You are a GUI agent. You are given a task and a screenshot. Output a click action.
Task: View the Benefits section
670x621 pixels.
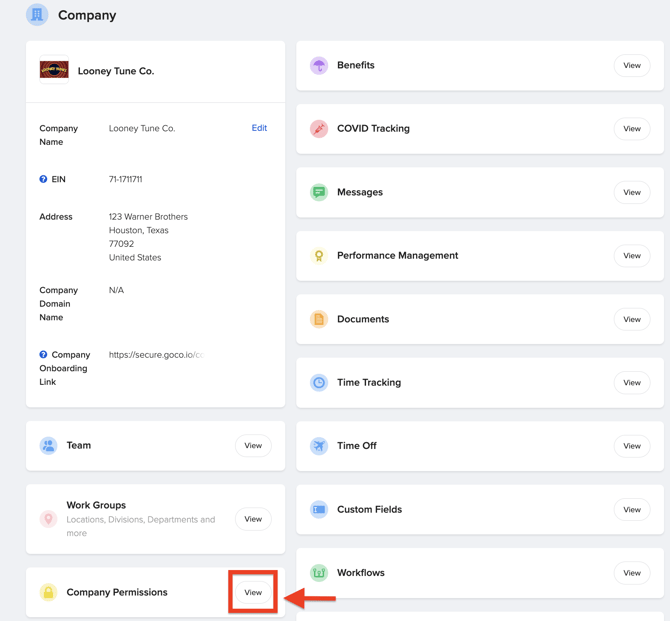[x=632, y=65]
